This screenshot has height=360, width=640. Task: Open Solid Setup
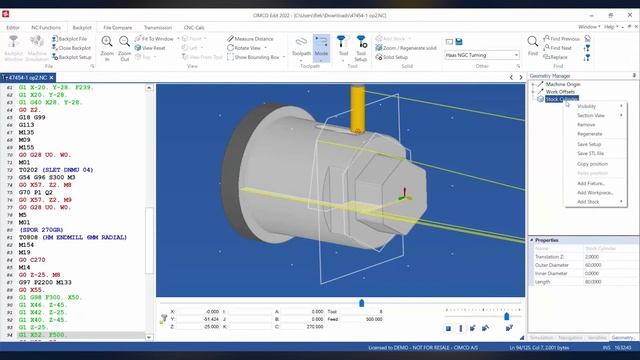[392, 57]
